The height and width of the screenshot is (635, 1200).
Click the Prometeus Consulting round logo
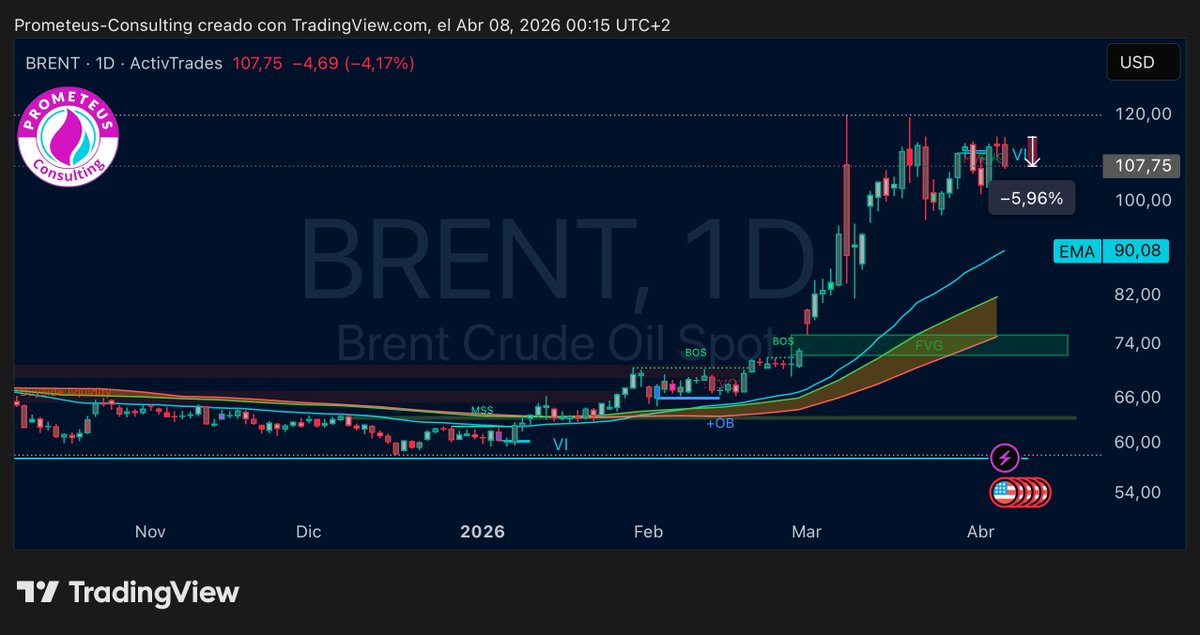69,138
